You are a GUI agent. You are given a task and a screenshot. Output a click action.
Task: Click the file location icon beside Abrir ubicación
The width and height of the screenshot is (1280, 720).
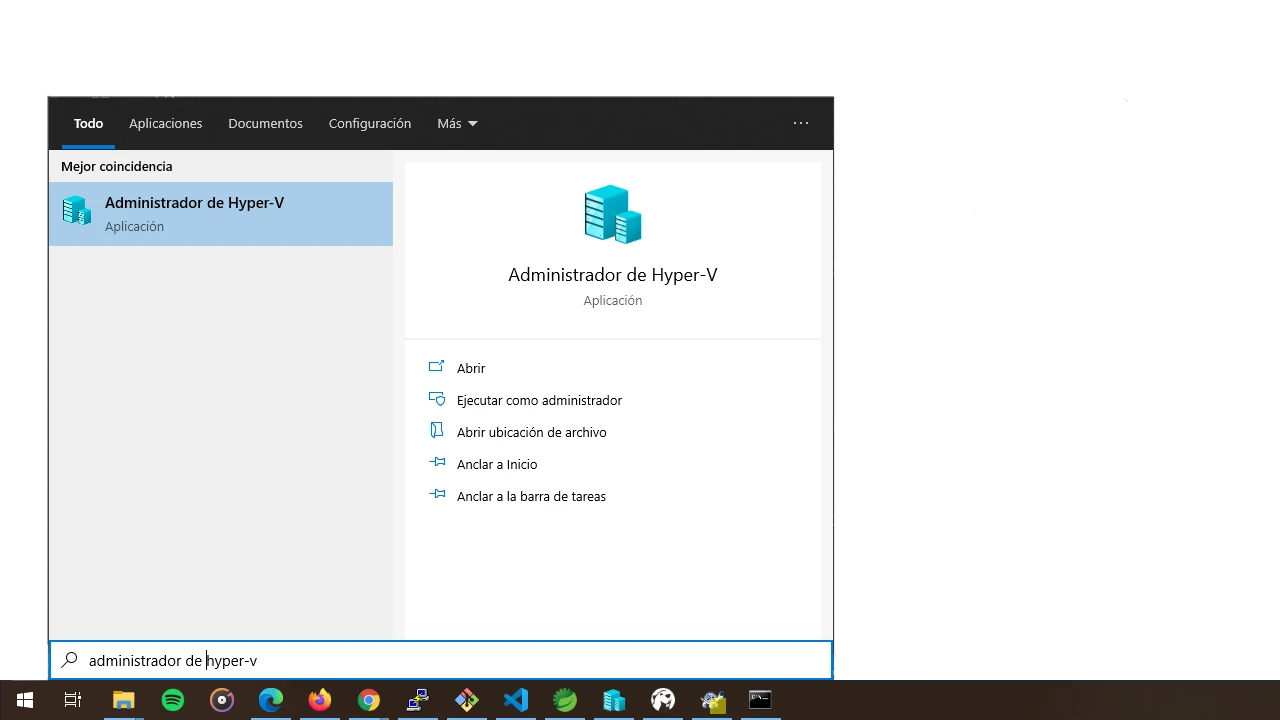coord(436,431)
